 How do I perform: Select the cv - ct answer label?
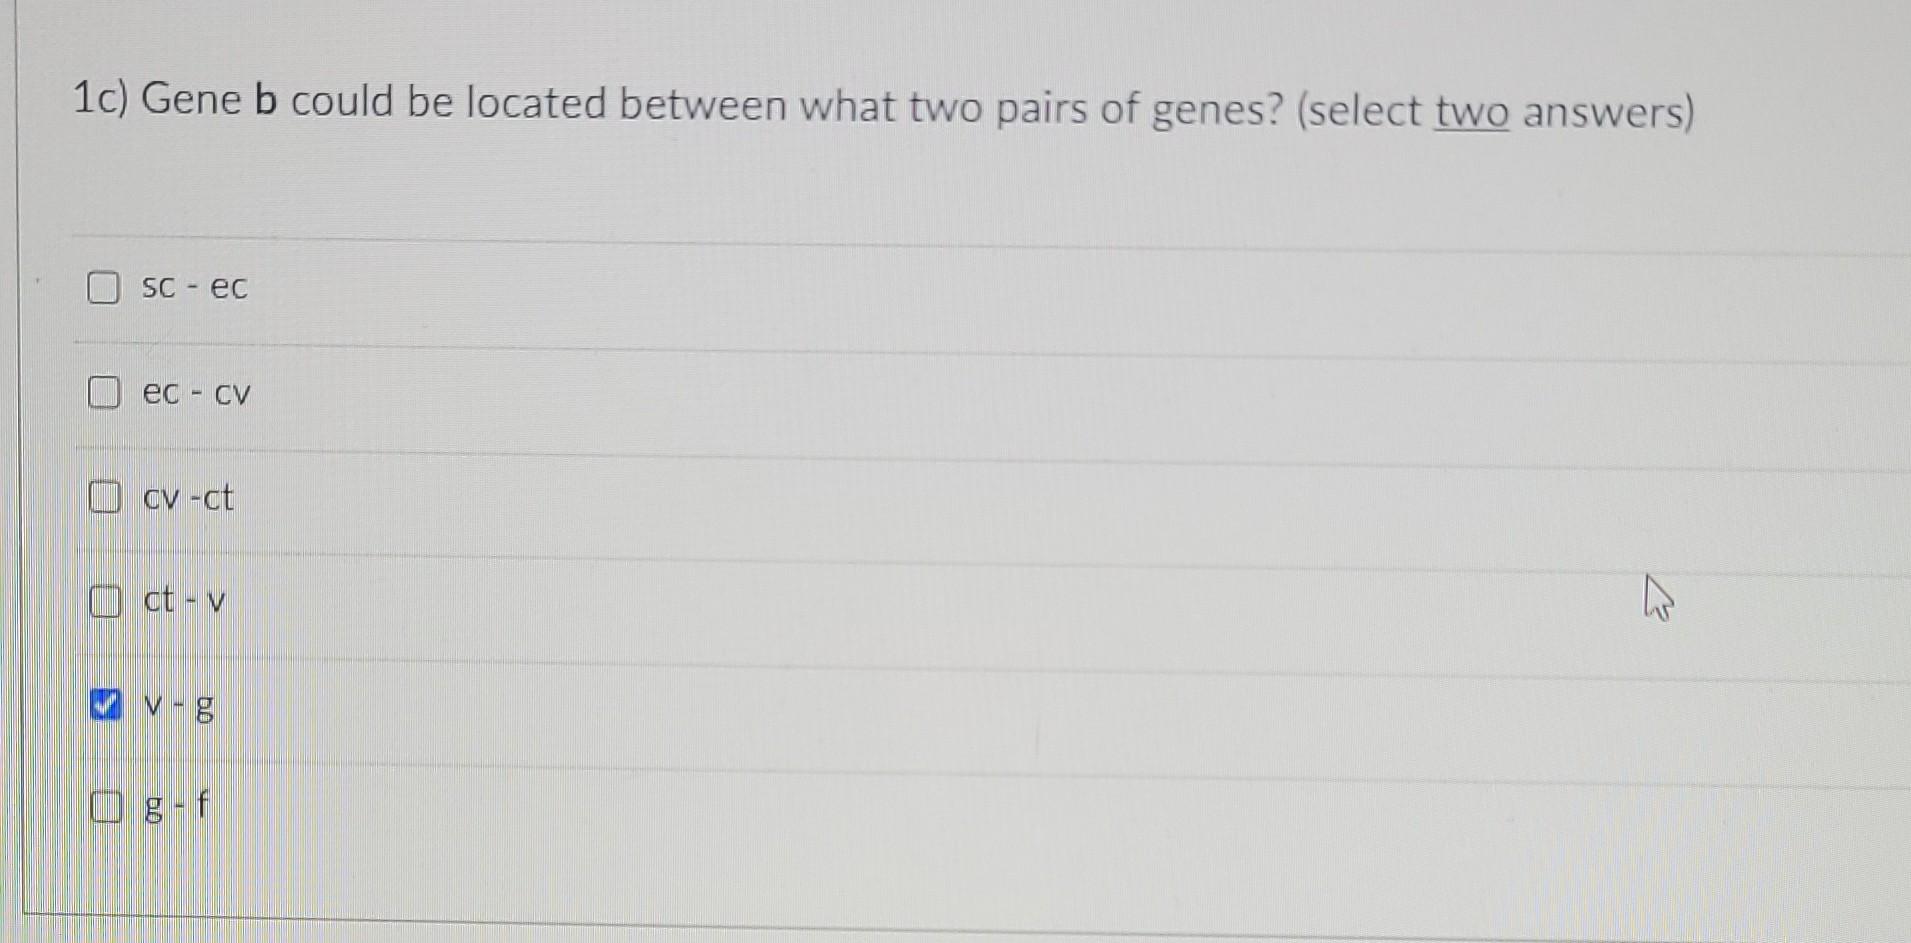click(188, 498)
